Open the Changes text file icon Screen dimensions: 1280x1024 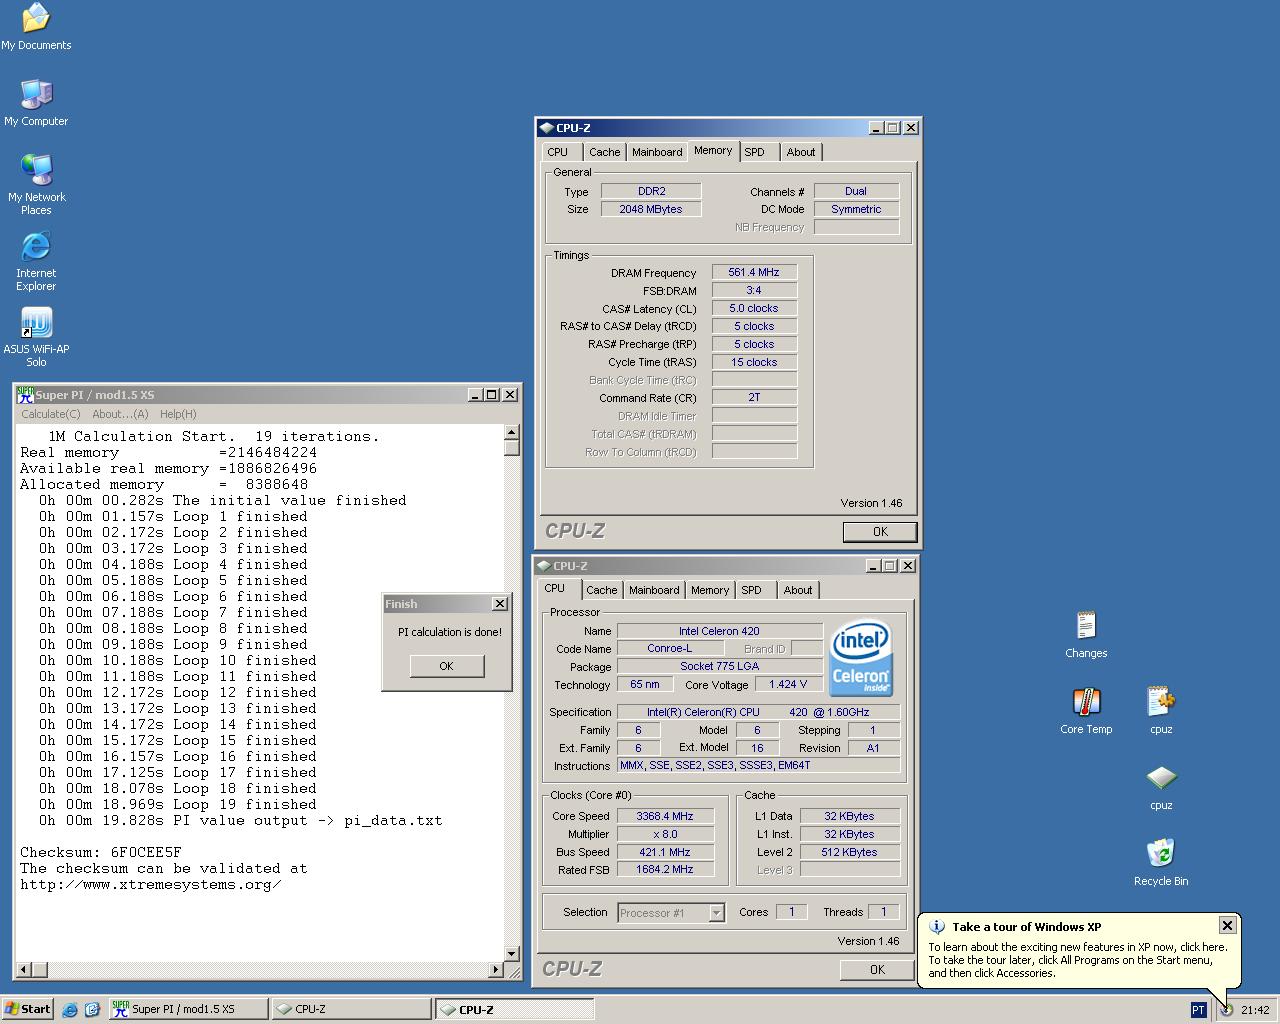1086,634
